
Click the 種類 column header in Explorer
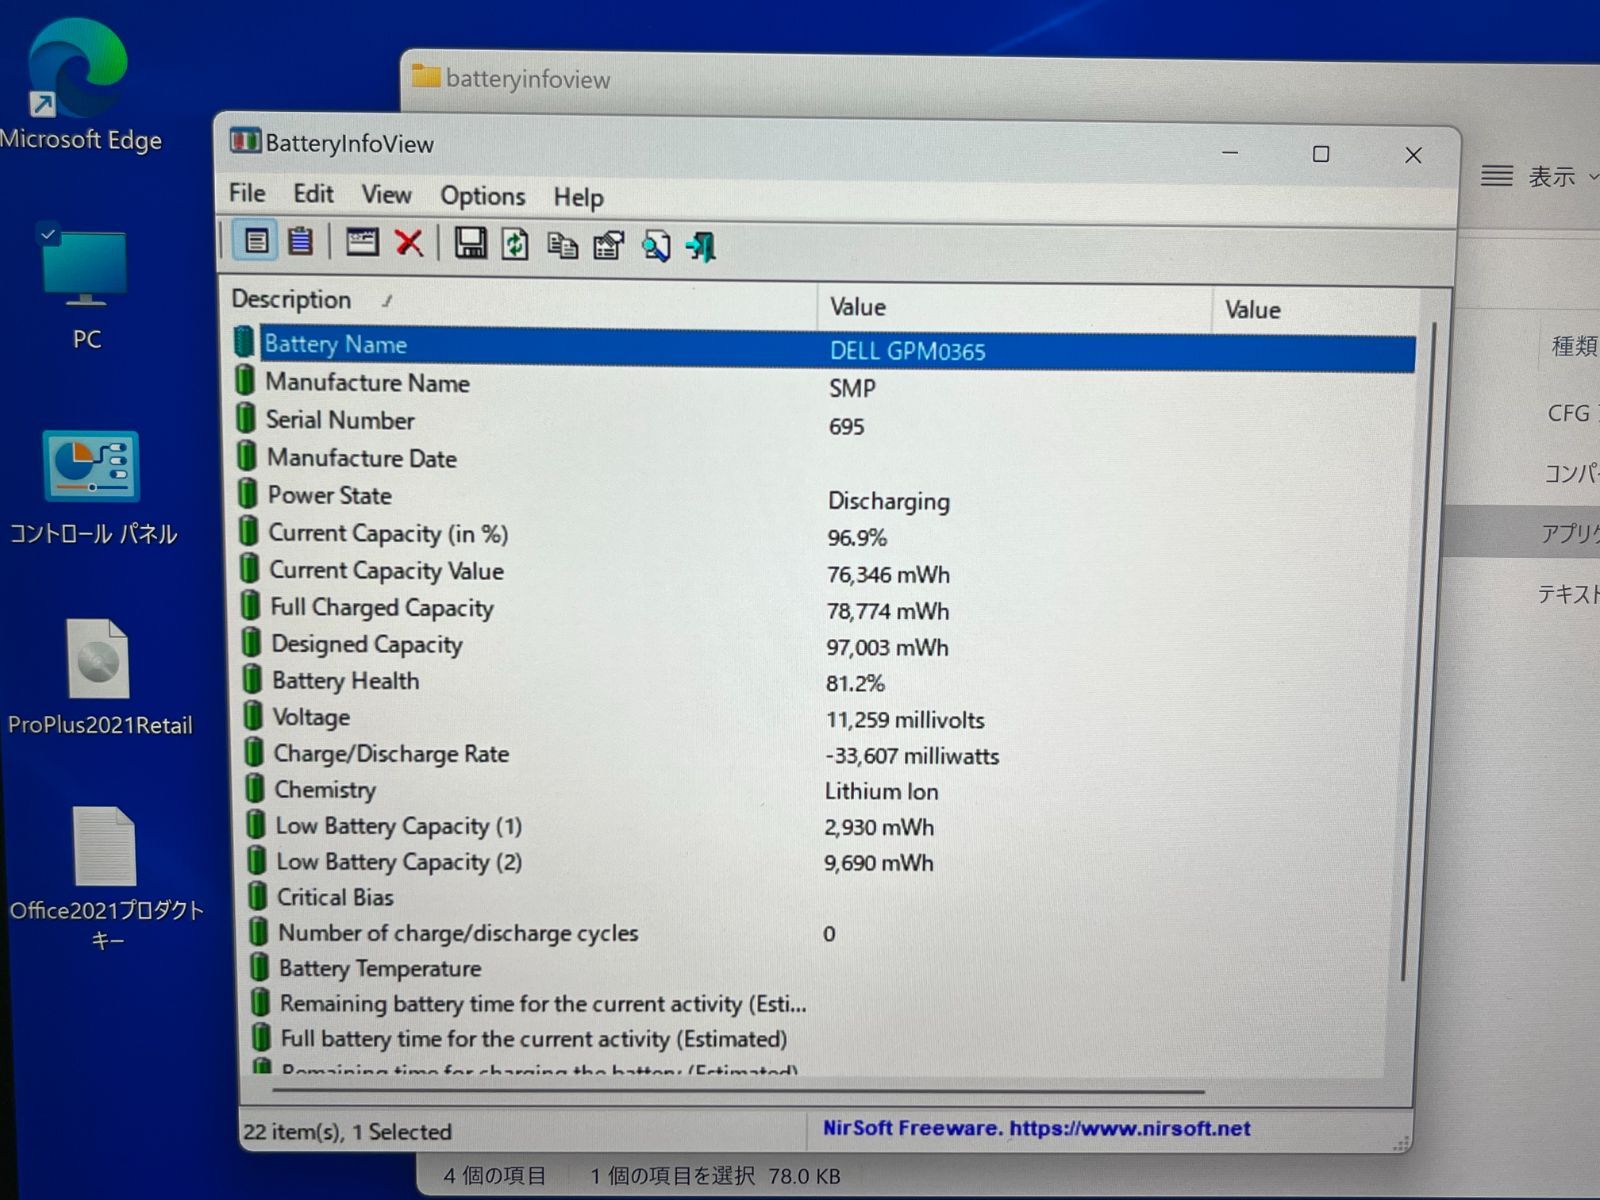tap(1573, 346)
